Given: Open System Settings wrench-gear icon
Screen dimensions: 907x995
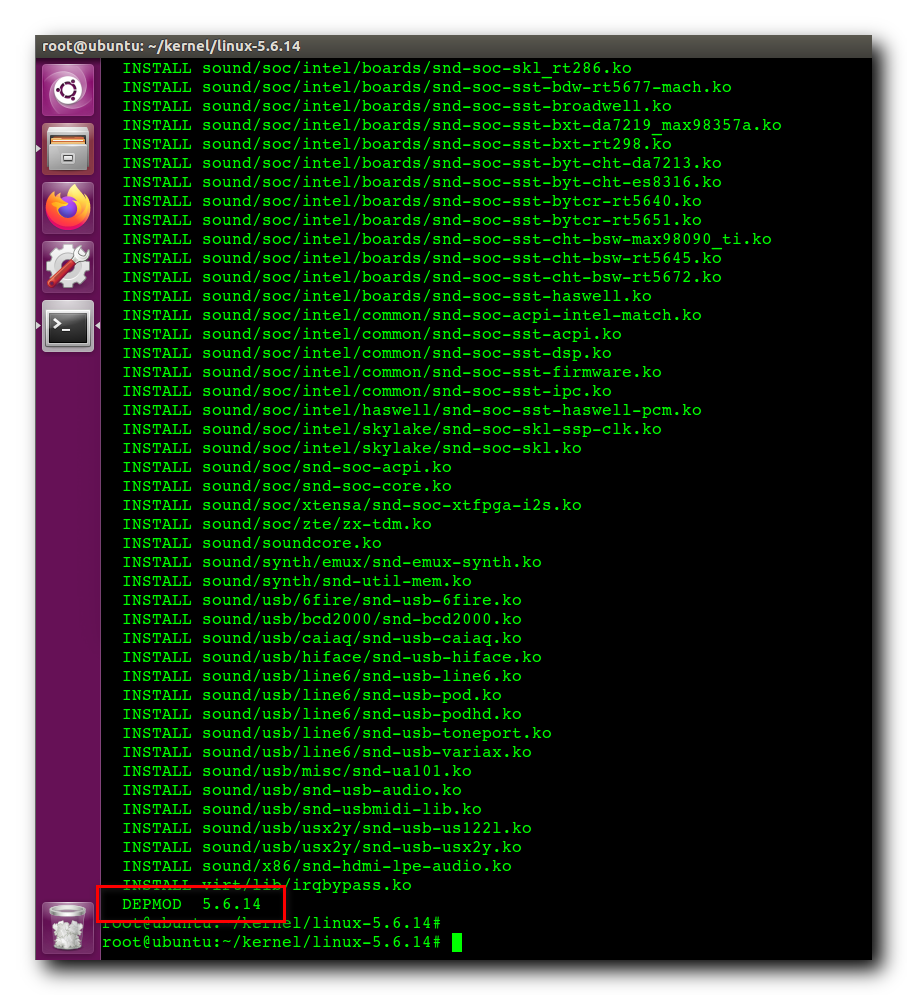Looking at the screenshot, I should click(68, 267).
